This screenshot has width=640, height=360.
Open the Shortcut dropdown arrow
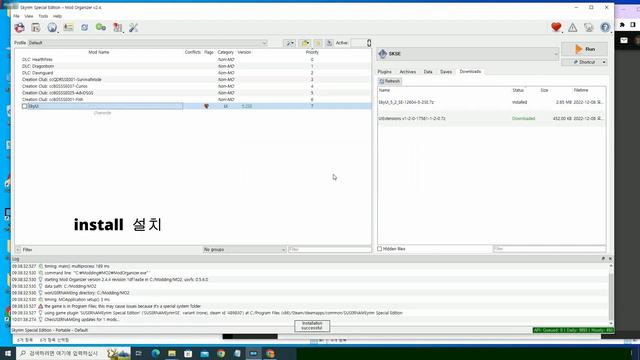point(604,62)
